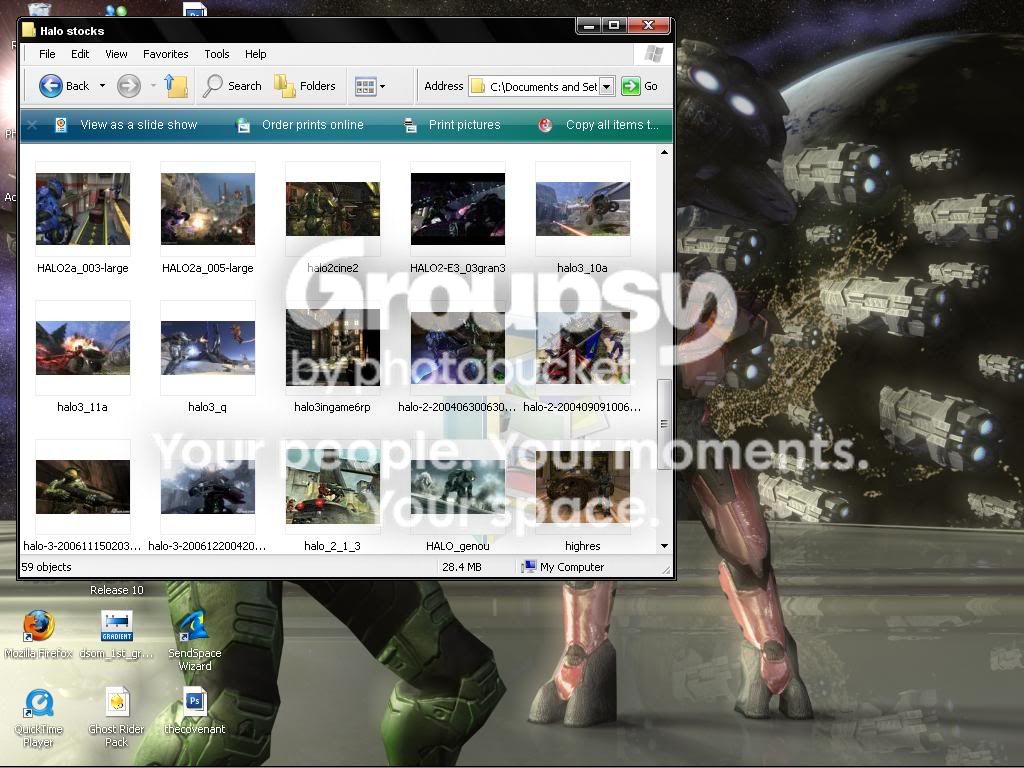
Task: Click the vertical scrollbar thumb in file list
Action: pyautogui.click(x=664, y=424)
